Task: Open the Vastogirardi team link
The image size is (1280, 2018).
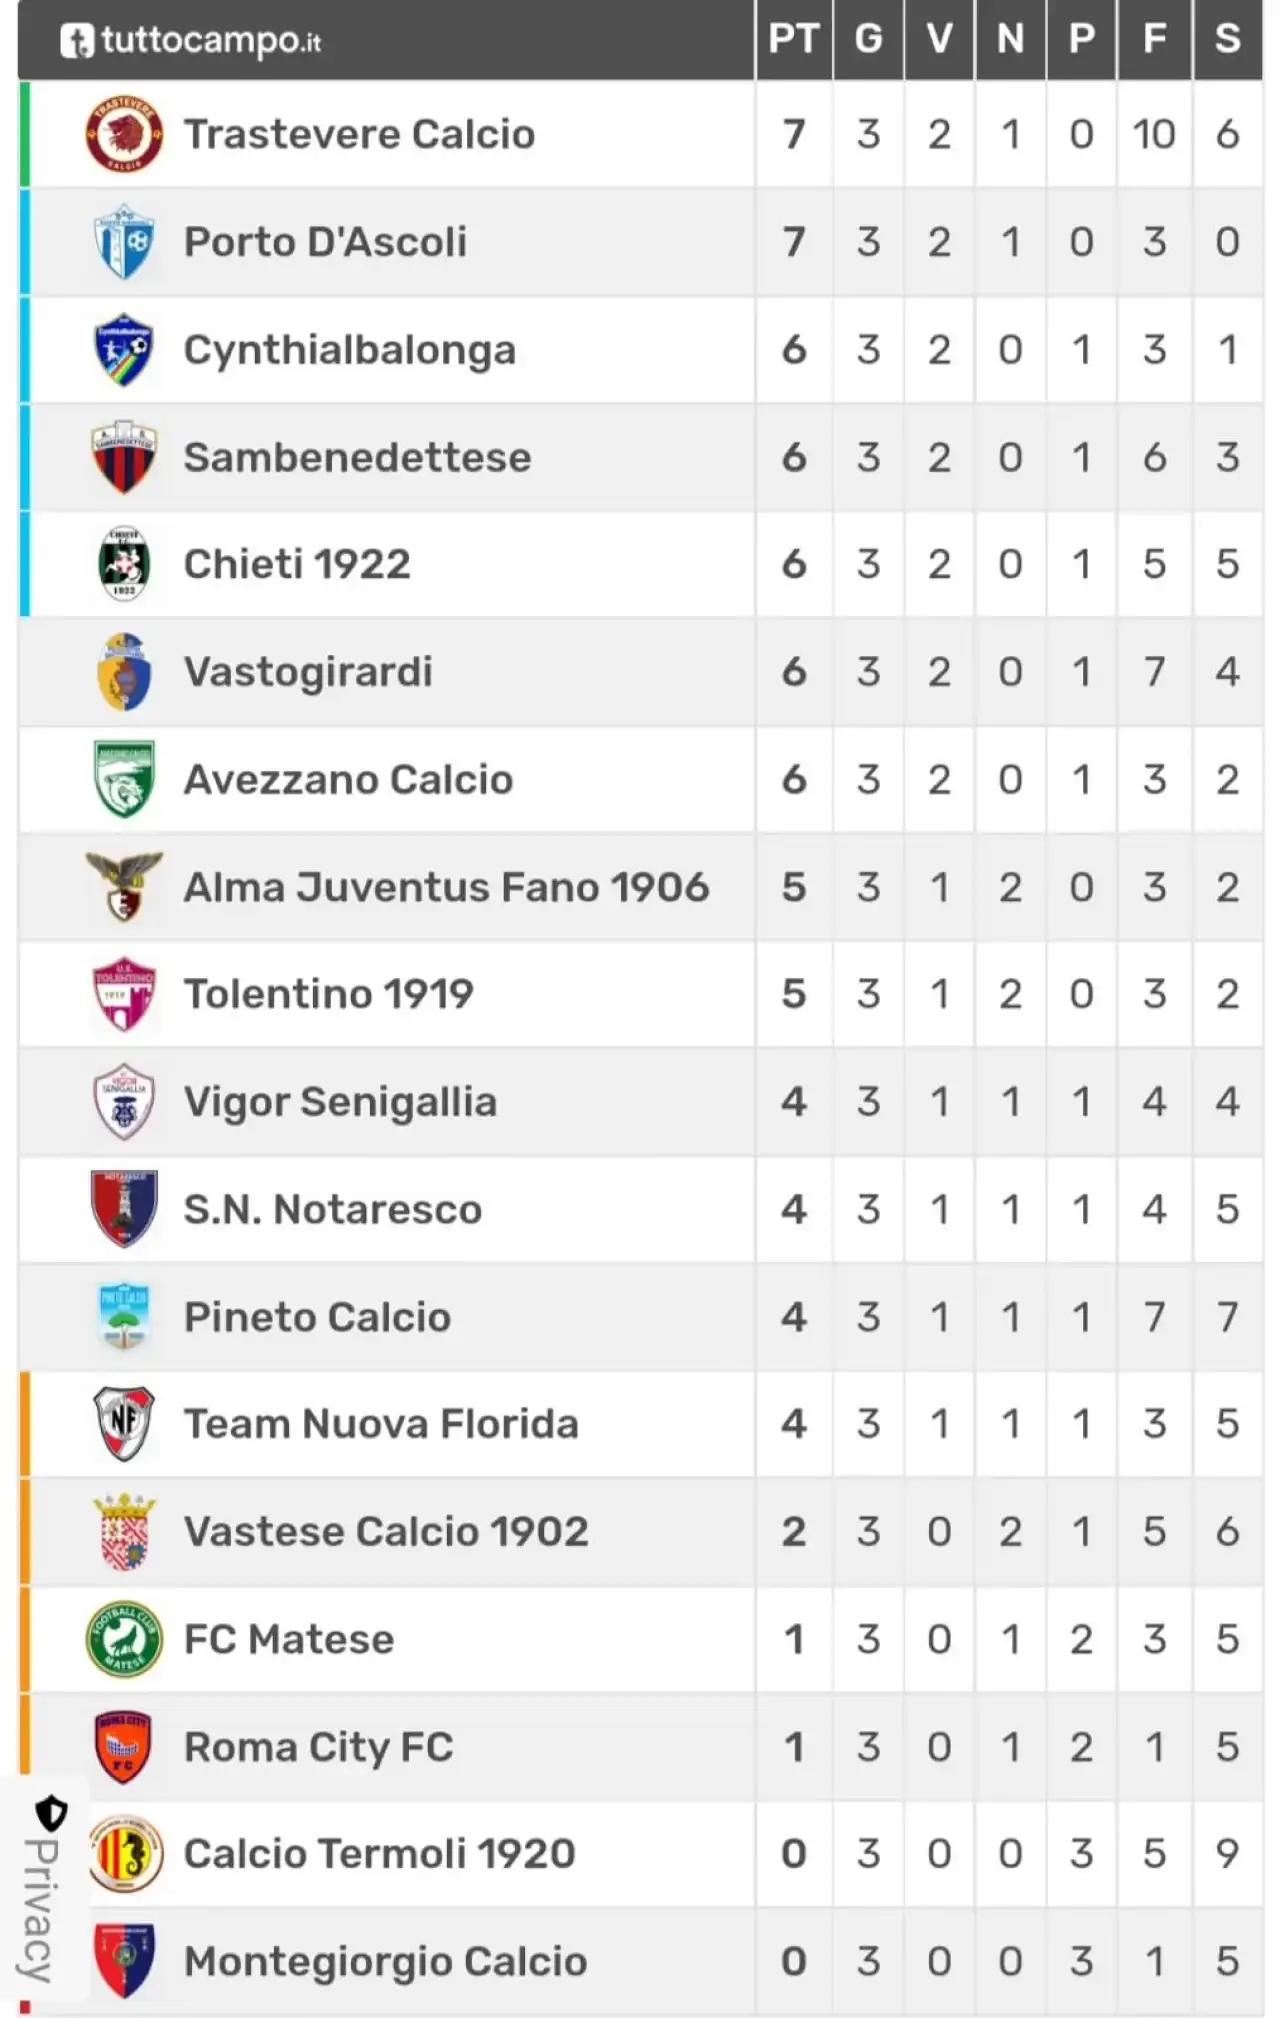Action: 308,672
